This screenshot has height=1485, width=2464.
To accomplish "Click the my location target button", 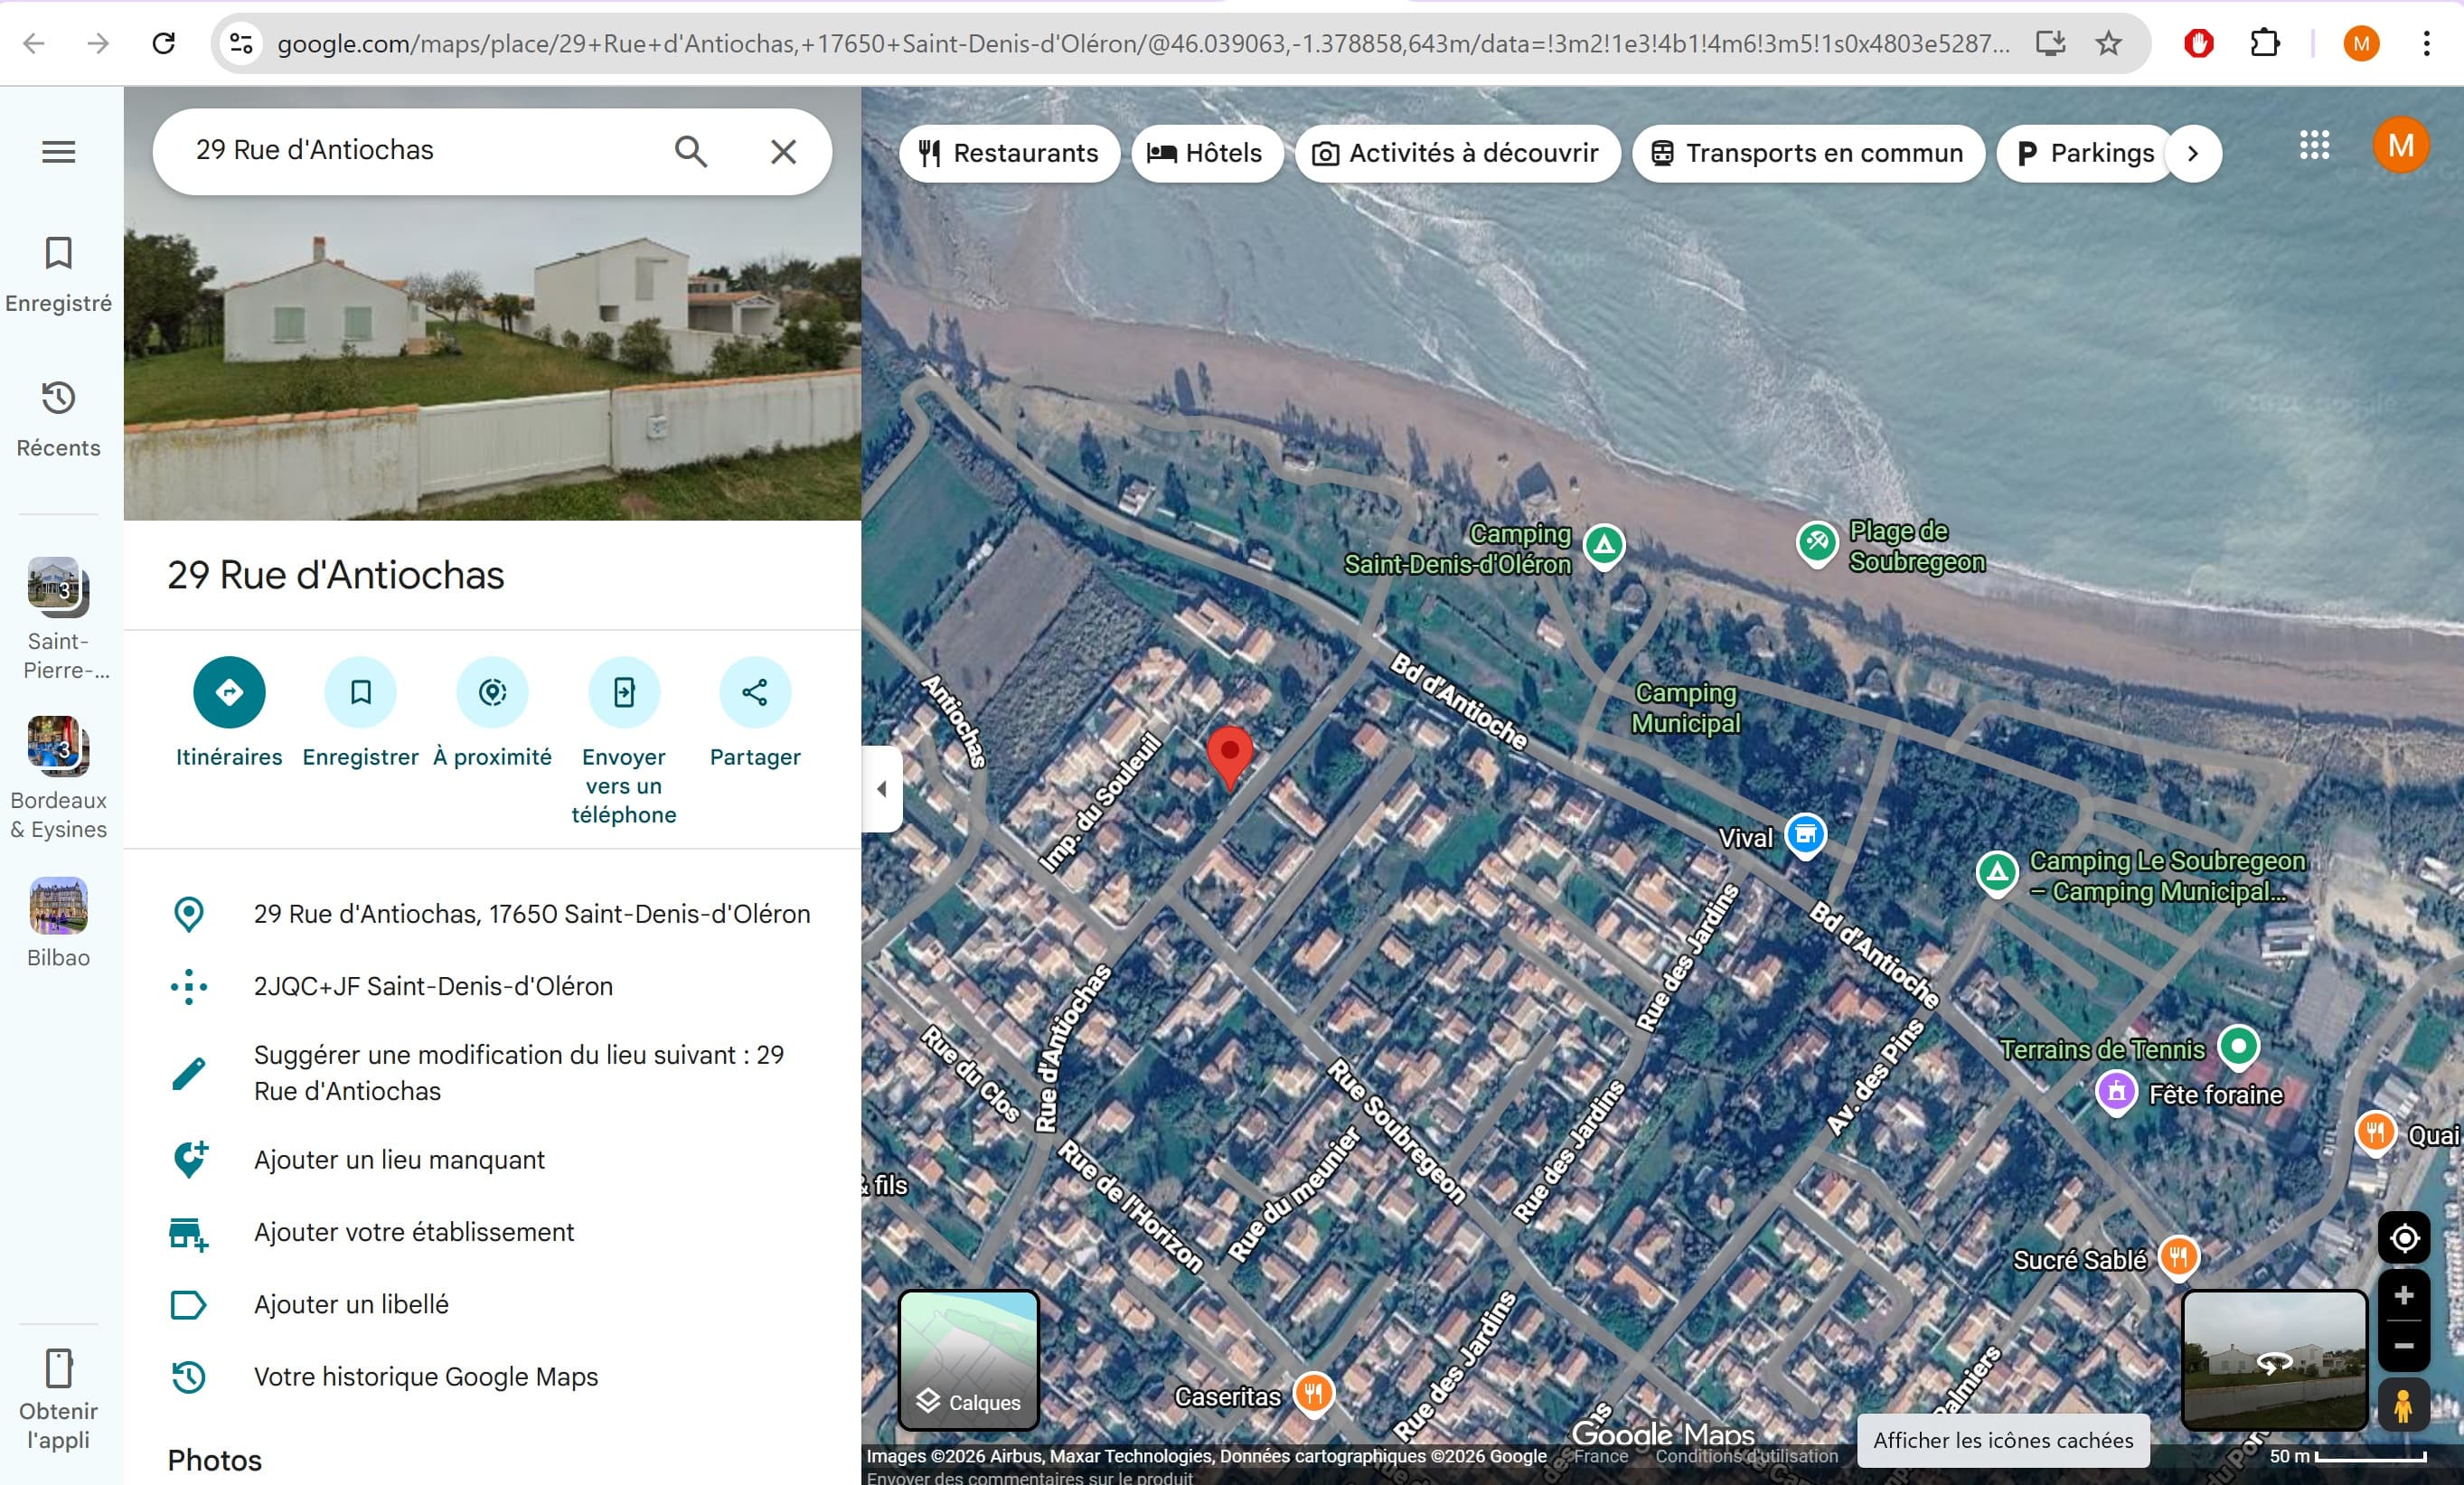I will [2404, 1238].
